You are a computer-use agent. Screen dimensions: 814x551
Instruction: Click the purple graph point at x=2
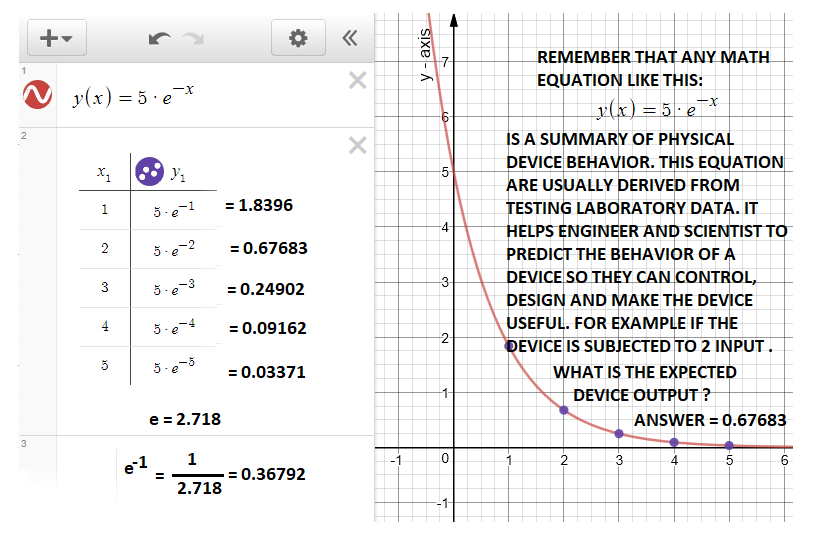[x=564, y=410]
